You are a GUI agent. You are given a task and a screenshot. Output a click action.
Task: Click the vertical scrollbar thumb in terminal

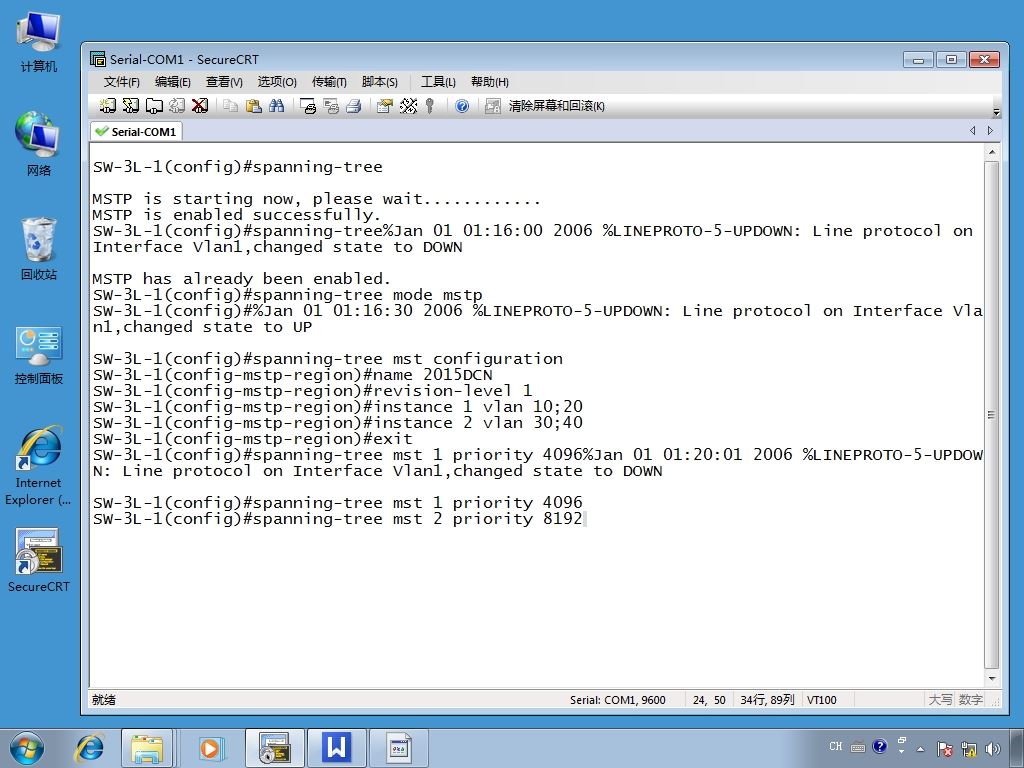[991, 415]
